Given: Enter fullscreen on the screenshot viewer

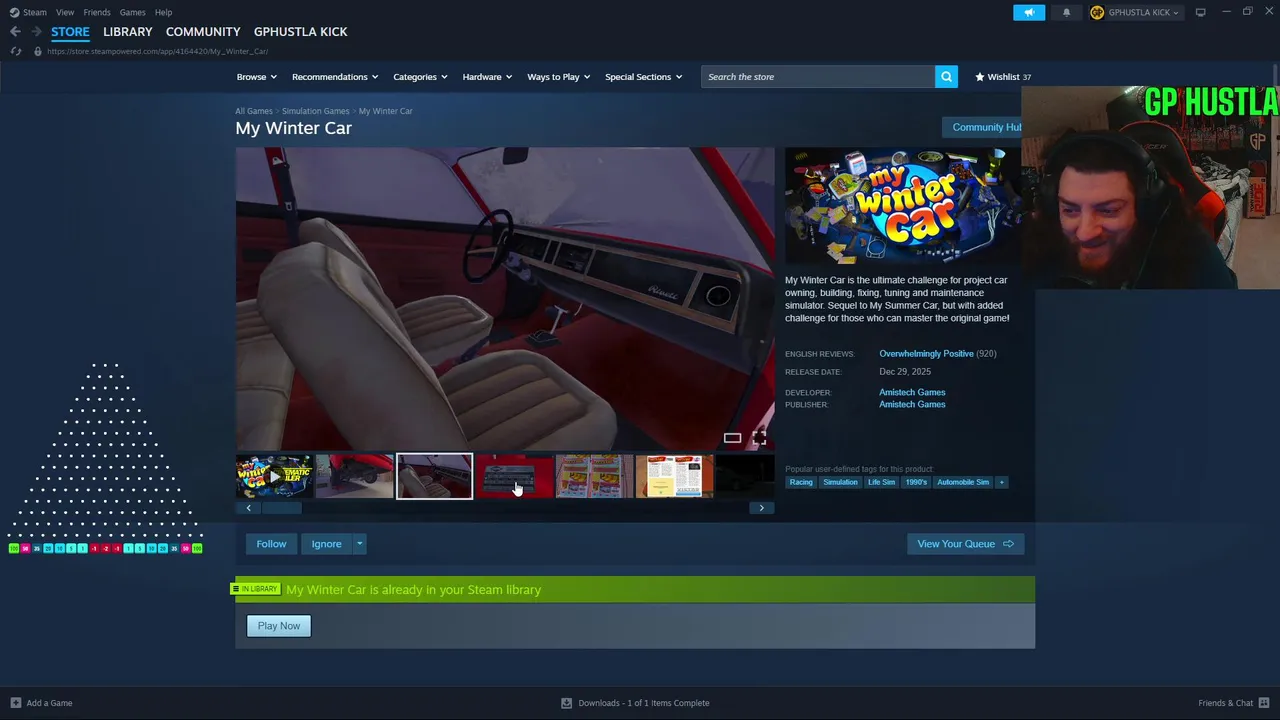Looking at the screenshot, I should click(759, 438).
